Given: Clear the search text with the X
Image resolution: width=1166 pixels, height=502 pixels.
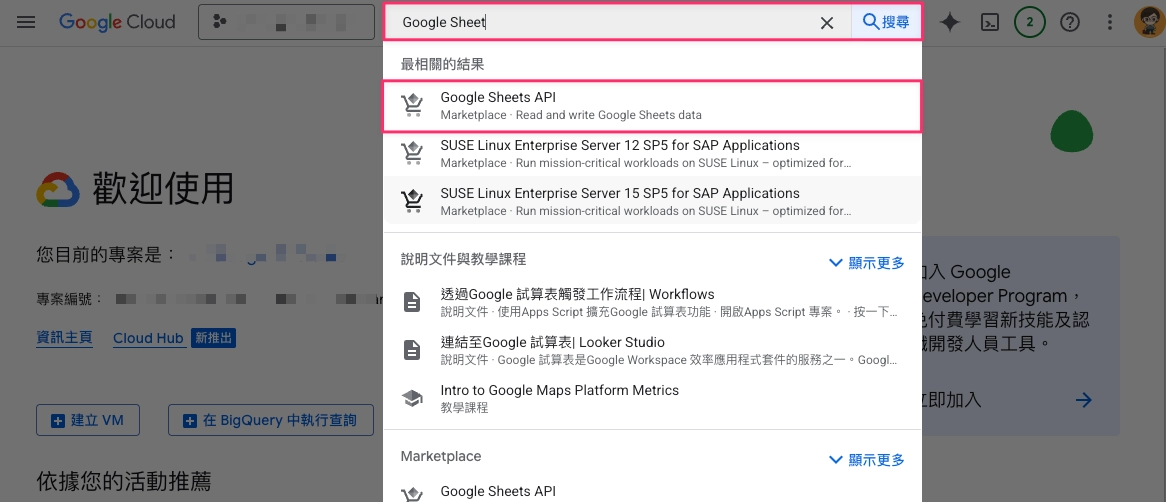Looking at the screenshot, I should click(827, 23).
